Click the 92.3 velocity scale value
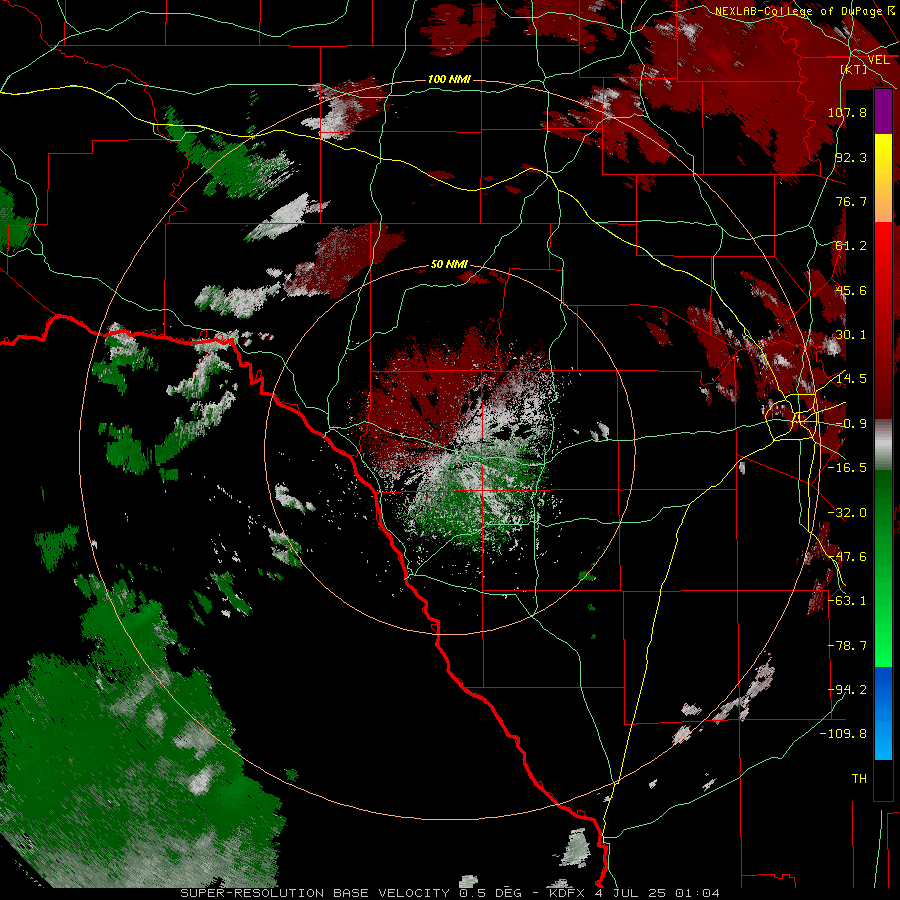900x900 pixels. point(851,157)
